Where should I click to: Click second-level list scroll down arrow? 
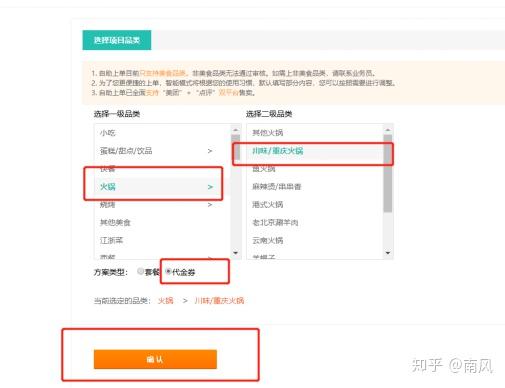pos(388,253)
